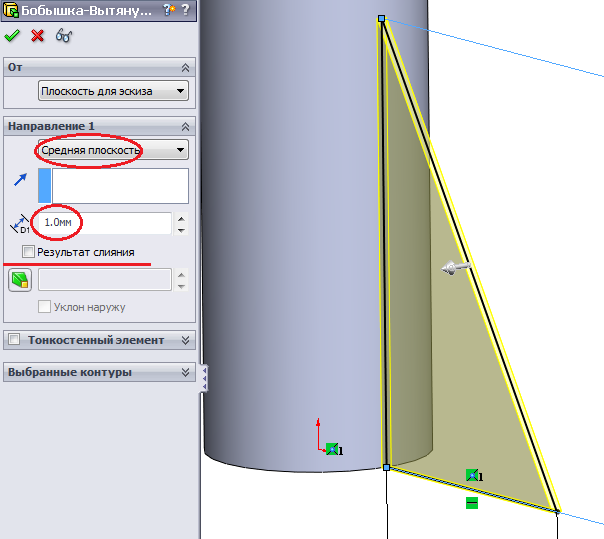Click the Boss-Extrude feature icon
The width and height of the screenshot is (604, 539).
(10, 10)
